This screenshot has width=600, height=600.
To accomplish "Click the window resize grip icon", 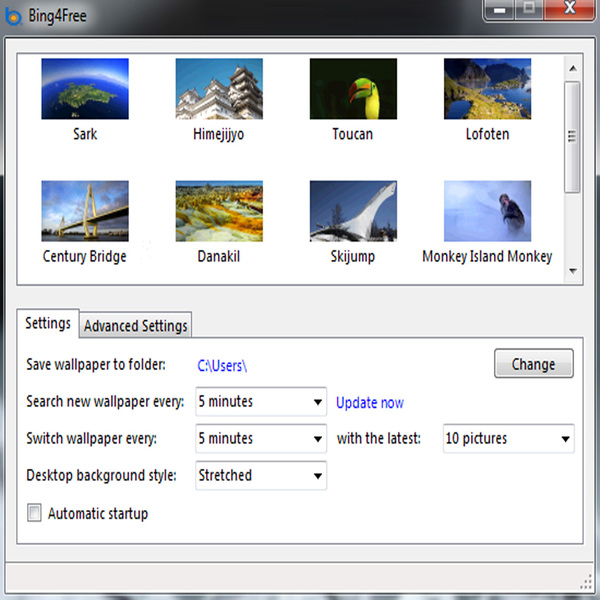I will pyautogui.click(x=586, y=582).
